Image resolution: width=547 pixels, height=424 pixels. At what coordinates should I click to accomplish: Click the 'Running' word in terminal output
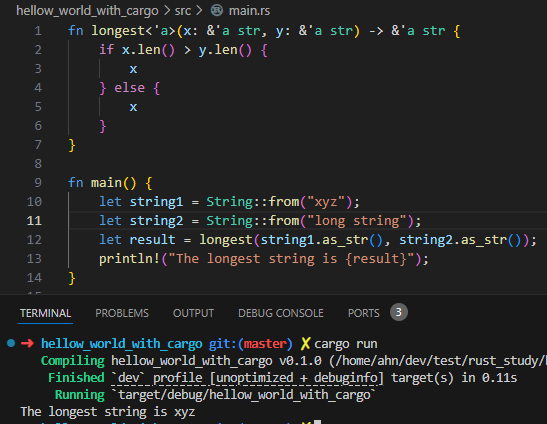(x=80, y=395)
